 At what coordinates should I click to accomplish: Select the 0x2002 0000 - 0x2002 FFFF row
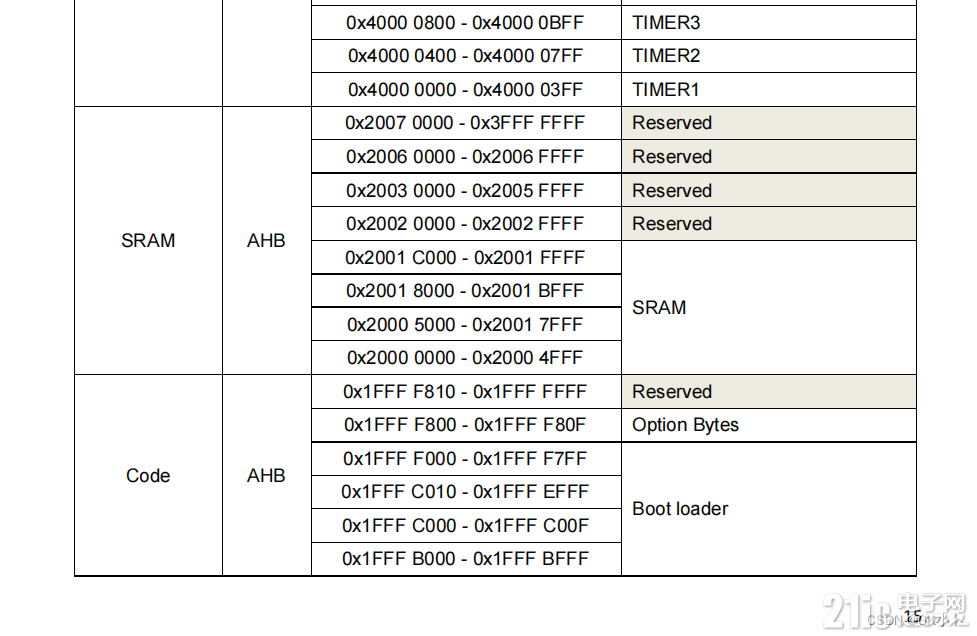(614, 224)
